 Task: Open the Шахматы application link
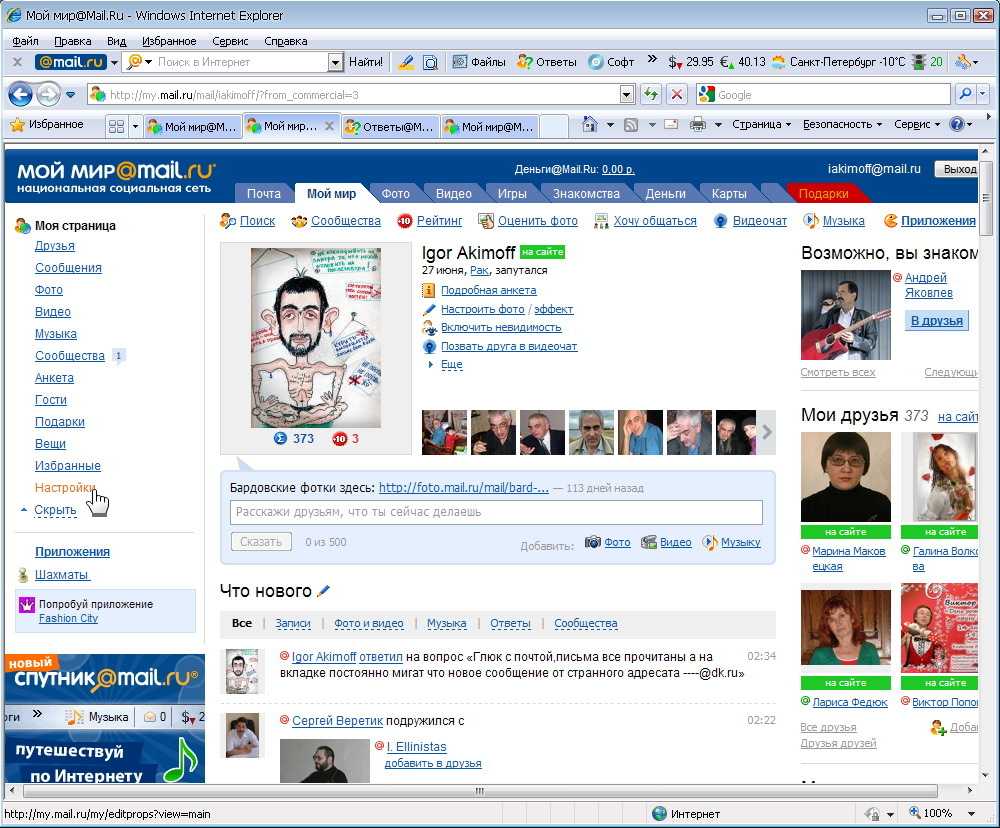click(62, 575)
